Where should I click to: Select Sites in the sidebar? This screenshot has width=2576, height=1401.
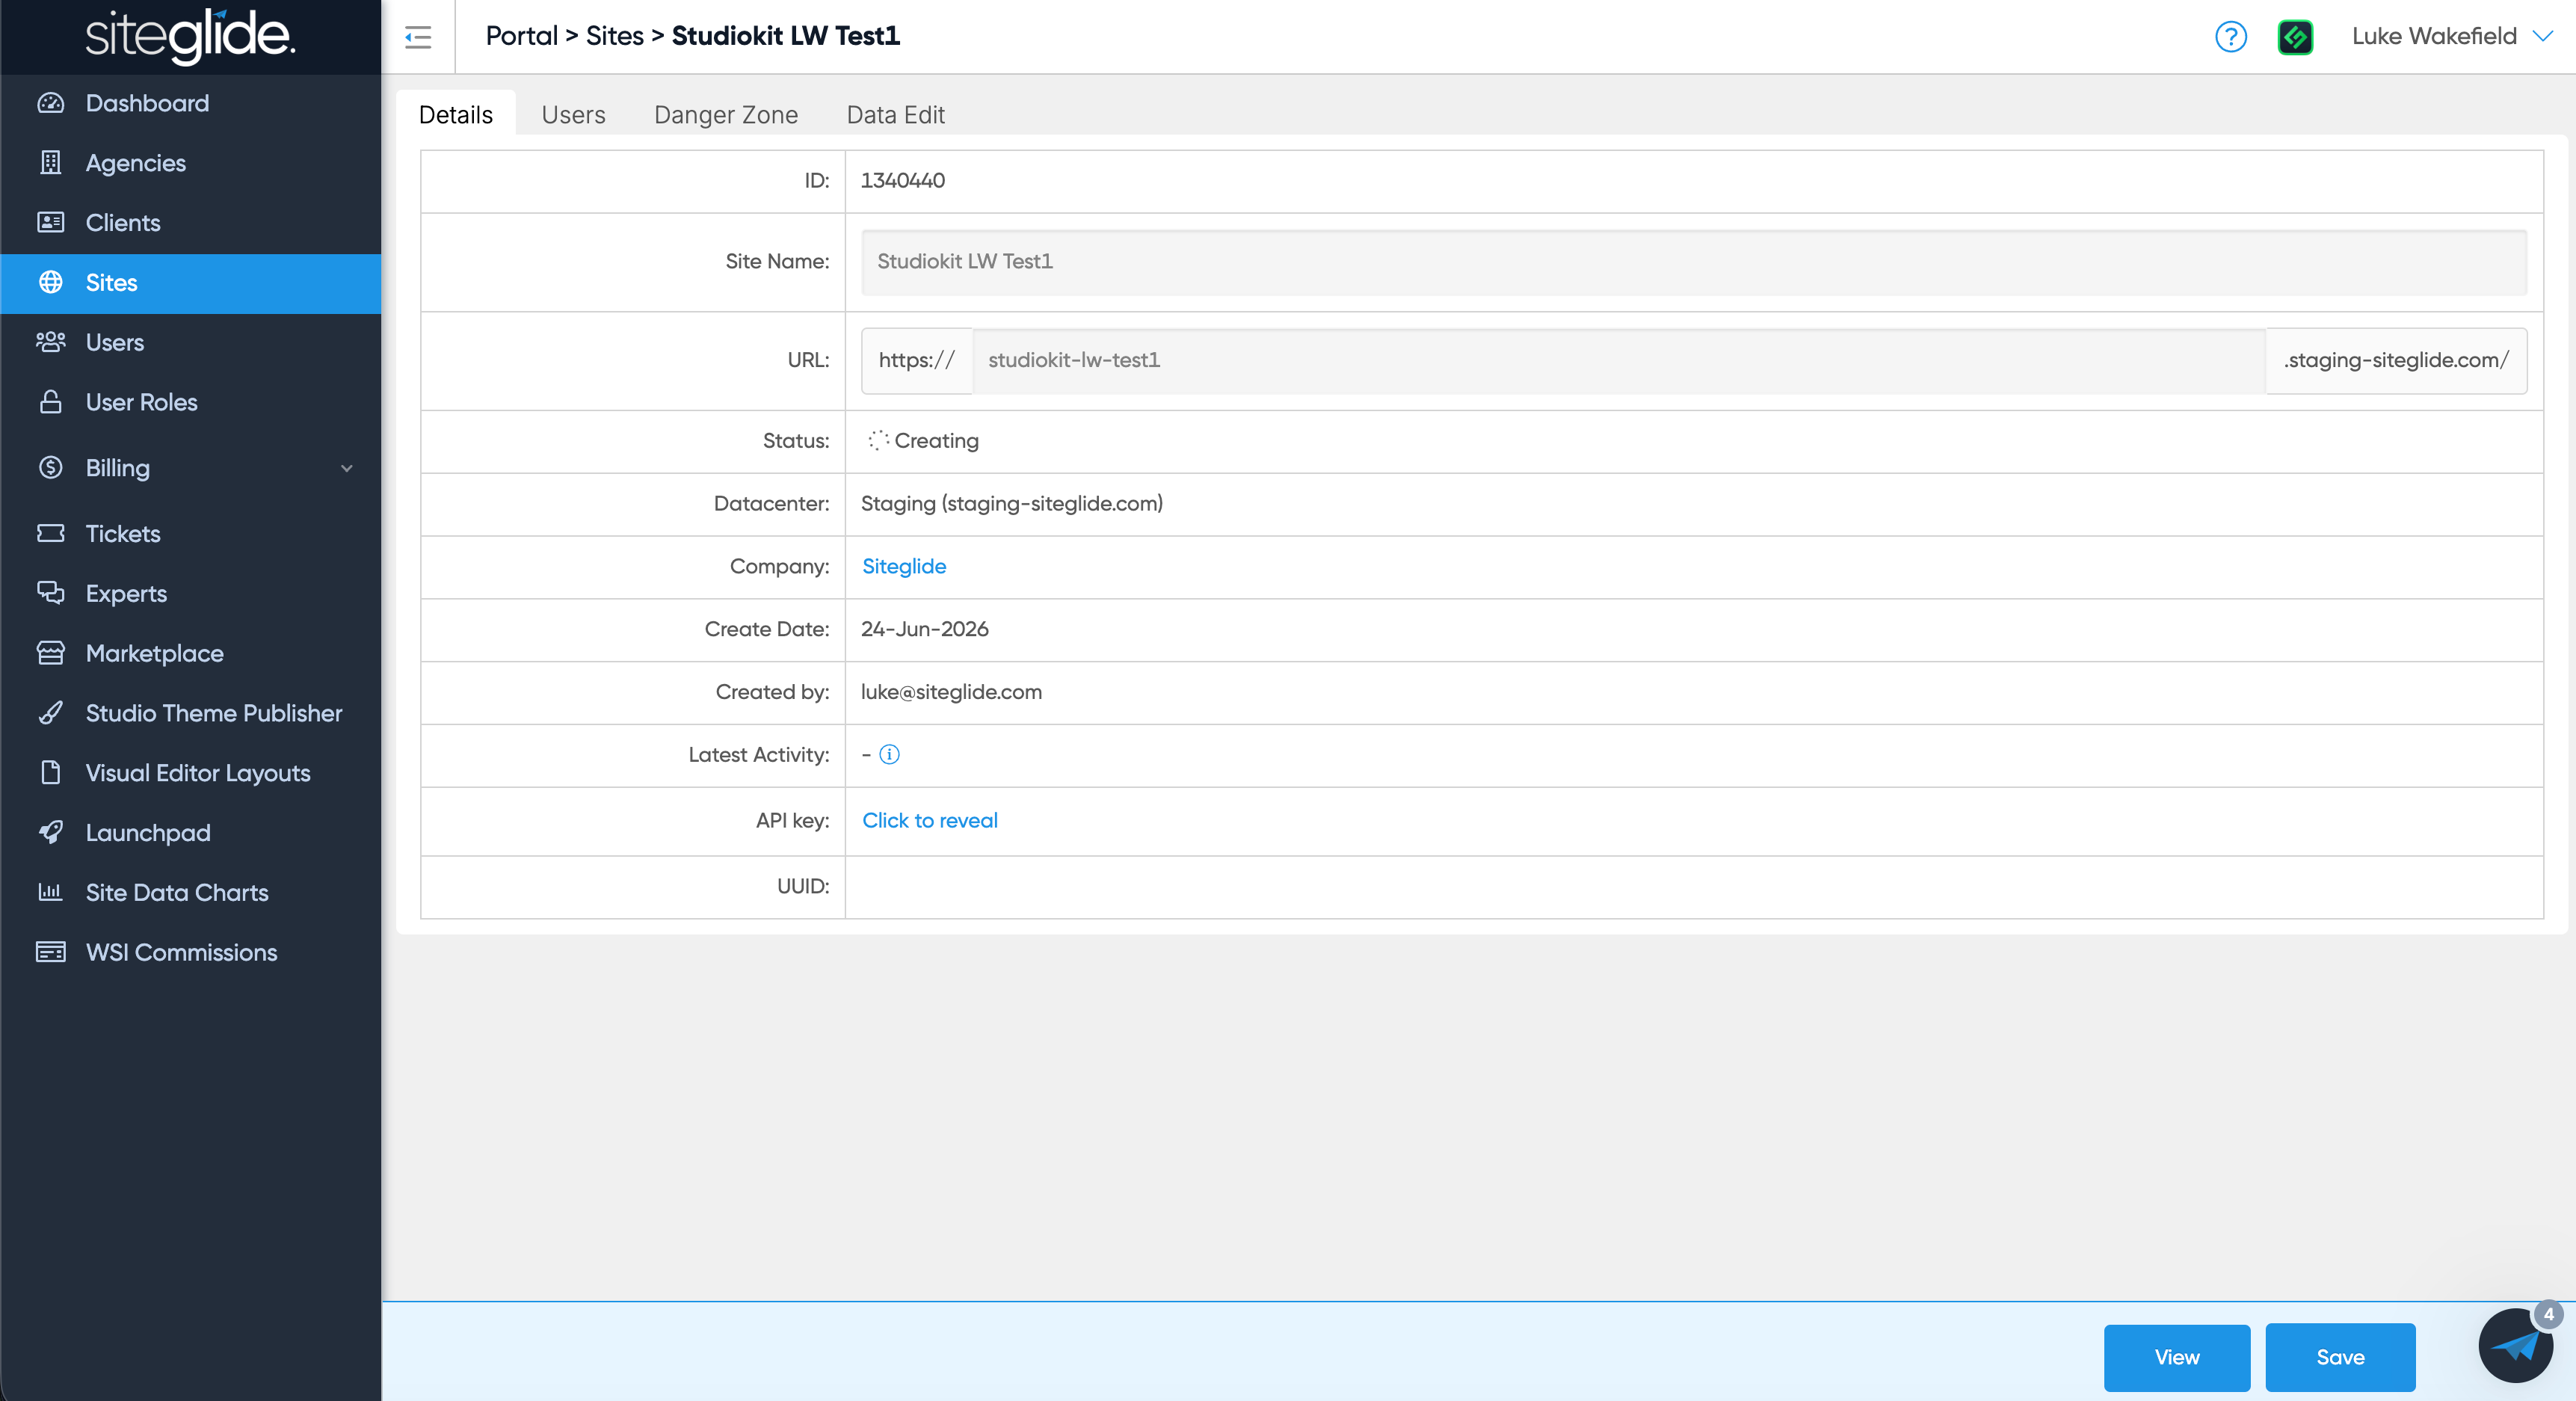pyautogui.click(x=190, y=283)
